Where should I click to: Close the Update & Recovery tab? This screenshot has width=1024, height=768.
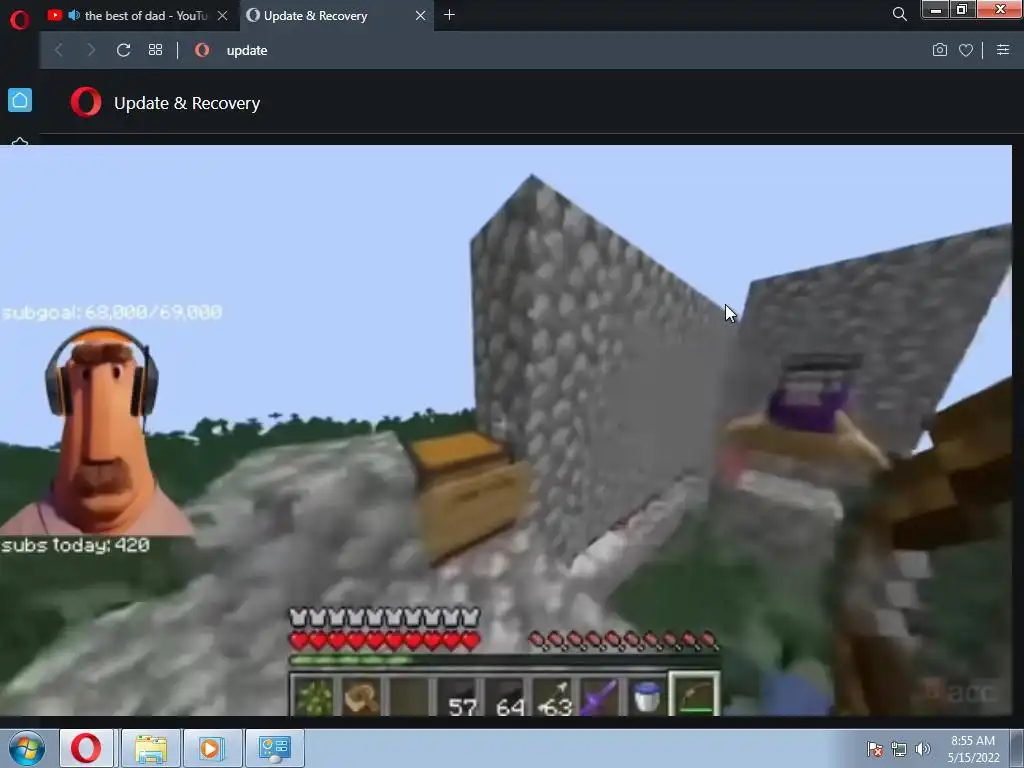click(421, 16)
